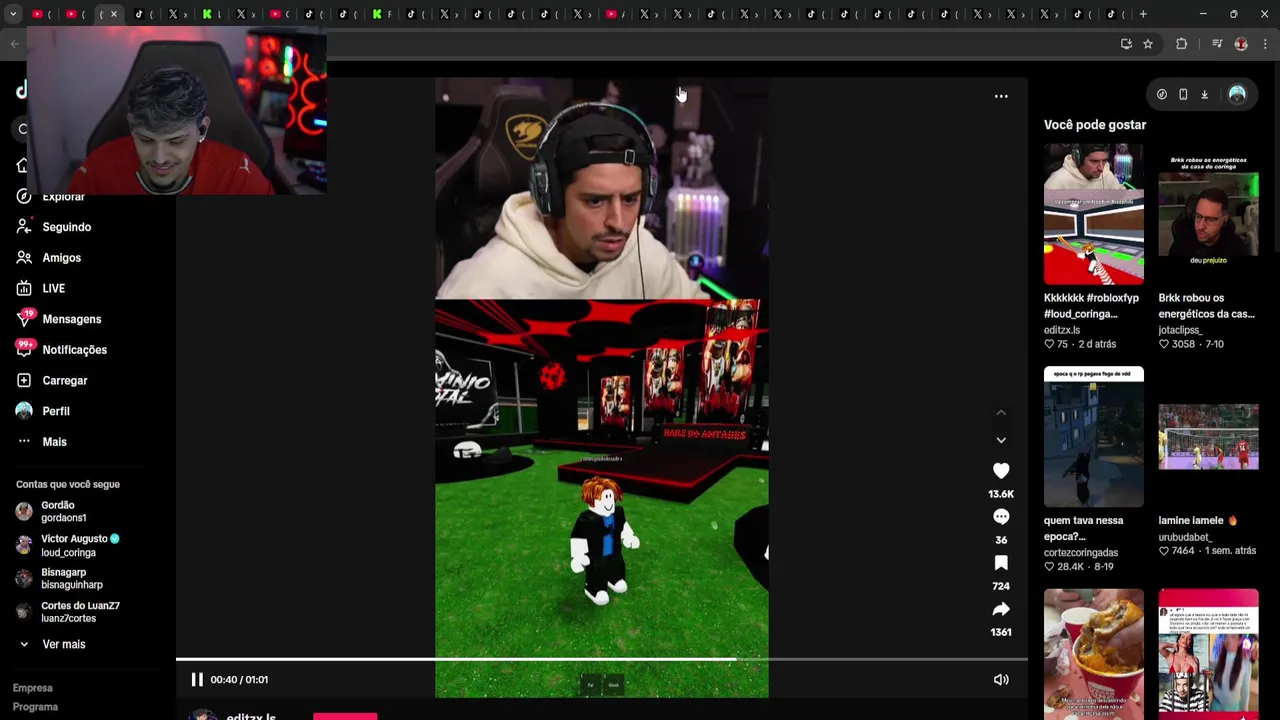This screenshot has height=720, width=1280.
Task: Open browser media controls icon
Action: point(1217,44)
